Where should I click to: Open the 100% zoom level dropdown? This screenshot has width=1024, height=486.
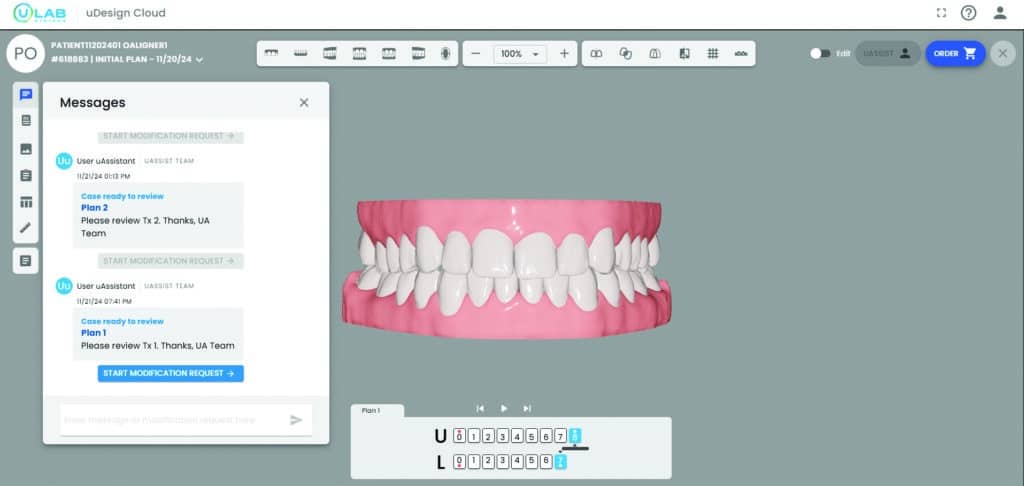pos(519,54)
